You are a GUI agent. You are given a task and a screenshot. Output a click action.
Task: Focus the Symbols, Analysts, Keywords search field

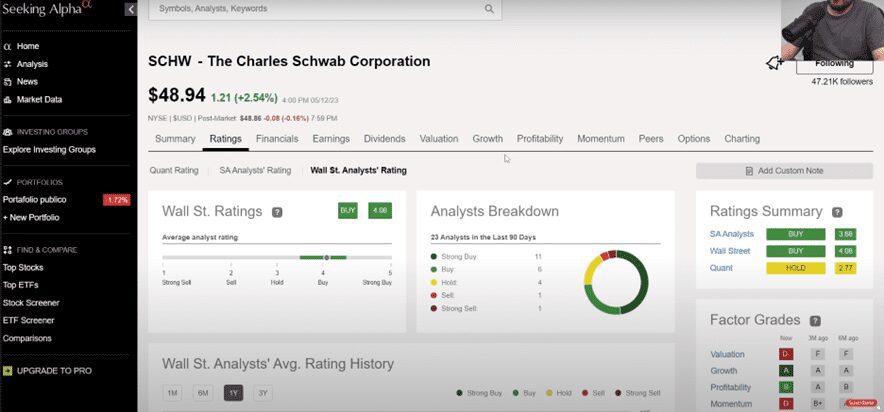pos(320,9)
